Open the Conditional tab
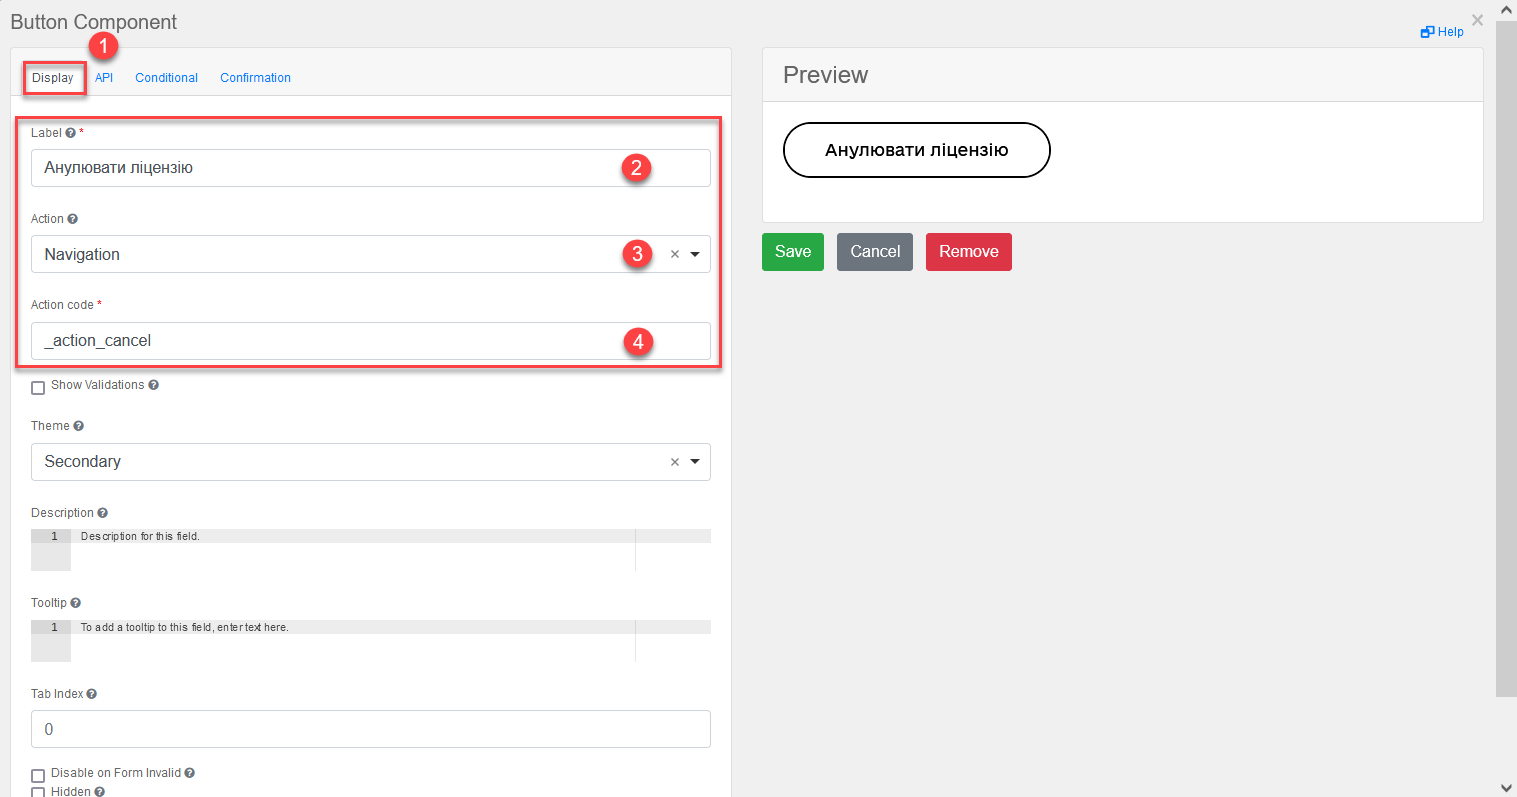The width and height of the screenshot is (1517, 797). coord(166,78)
